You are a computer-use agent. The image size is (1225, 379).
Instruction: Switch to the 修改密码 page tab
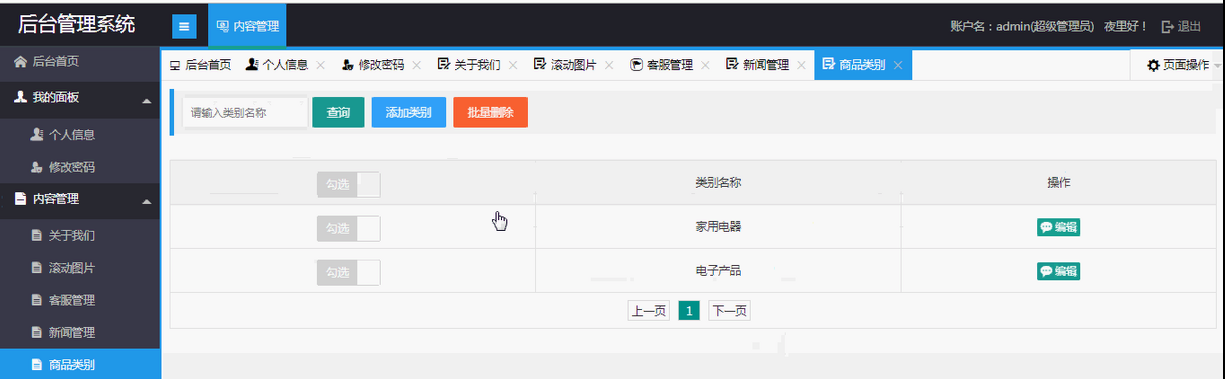point(373,65)
